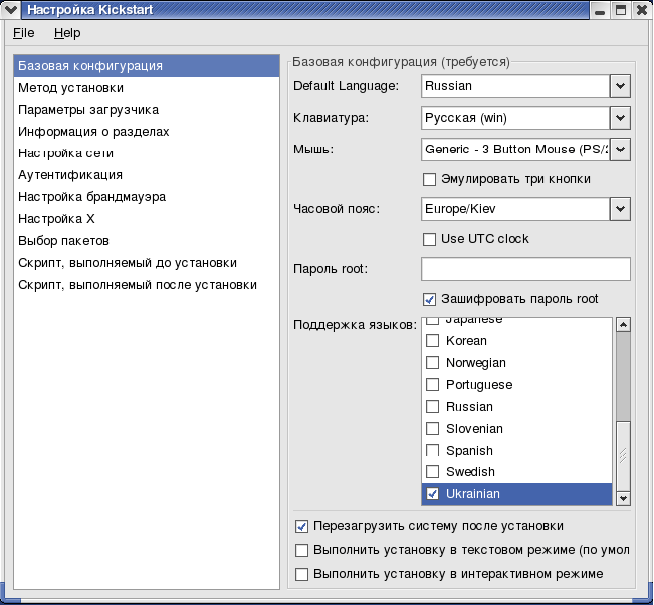
Task: Select Скрипт, выполняемый до установки
Action: [x=146, y=263]
